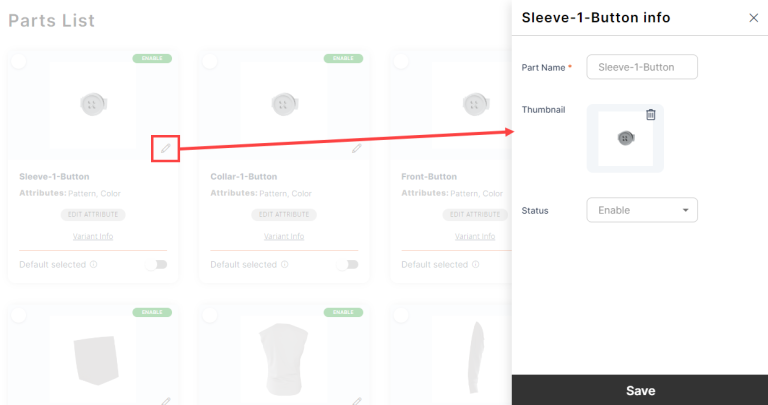Click the pencil edit icon on Collar-1-Button card
Viewport: 768px width, 405px height.
coord(357,148)
